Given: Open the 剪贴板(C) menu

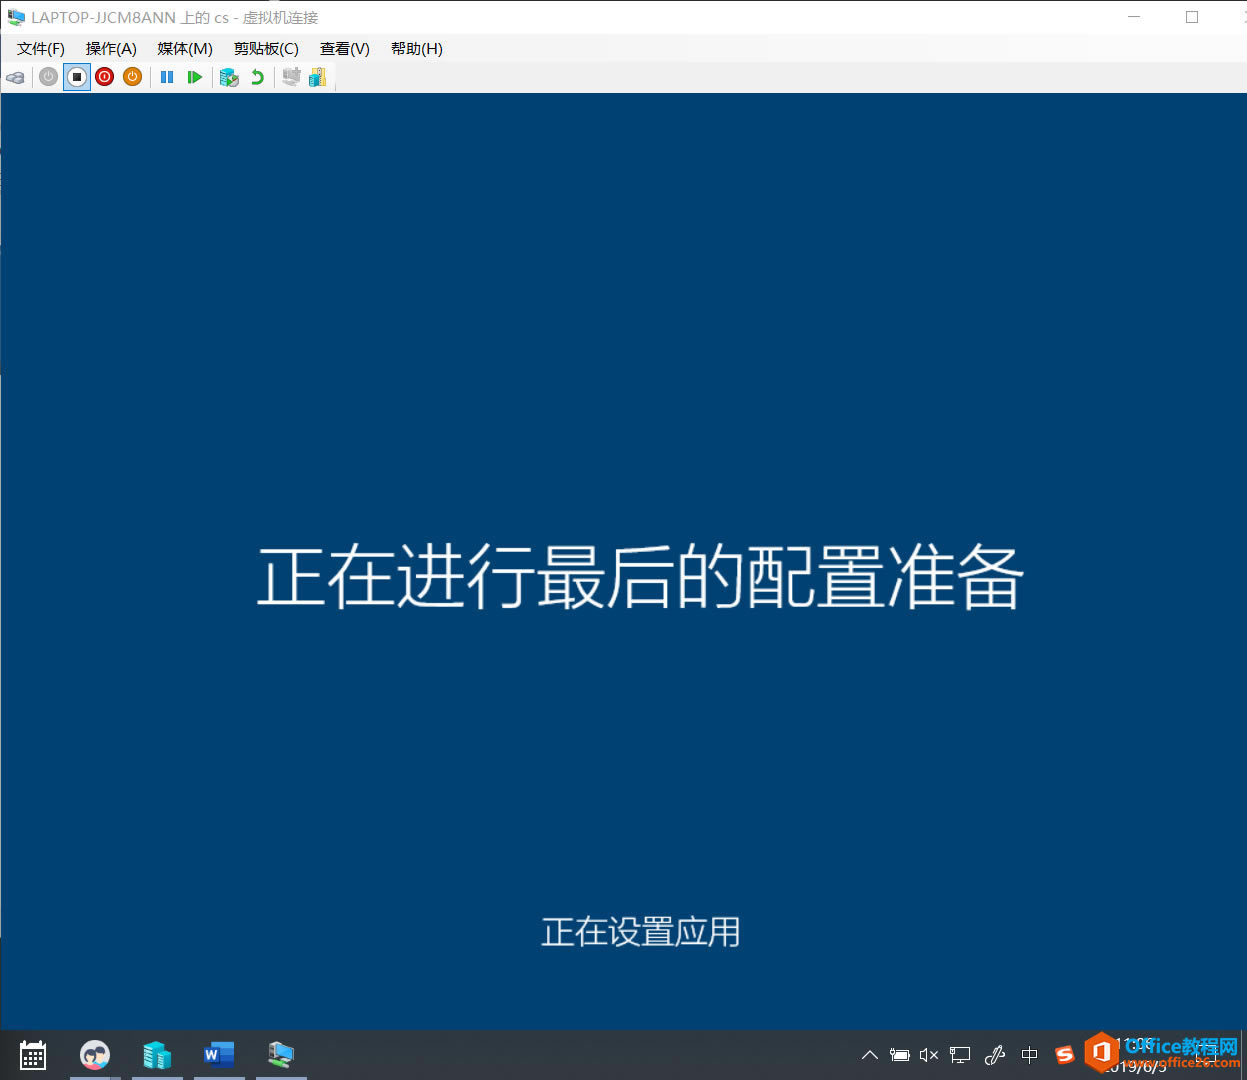Looking at the screenshot, I should coord(266,49).
